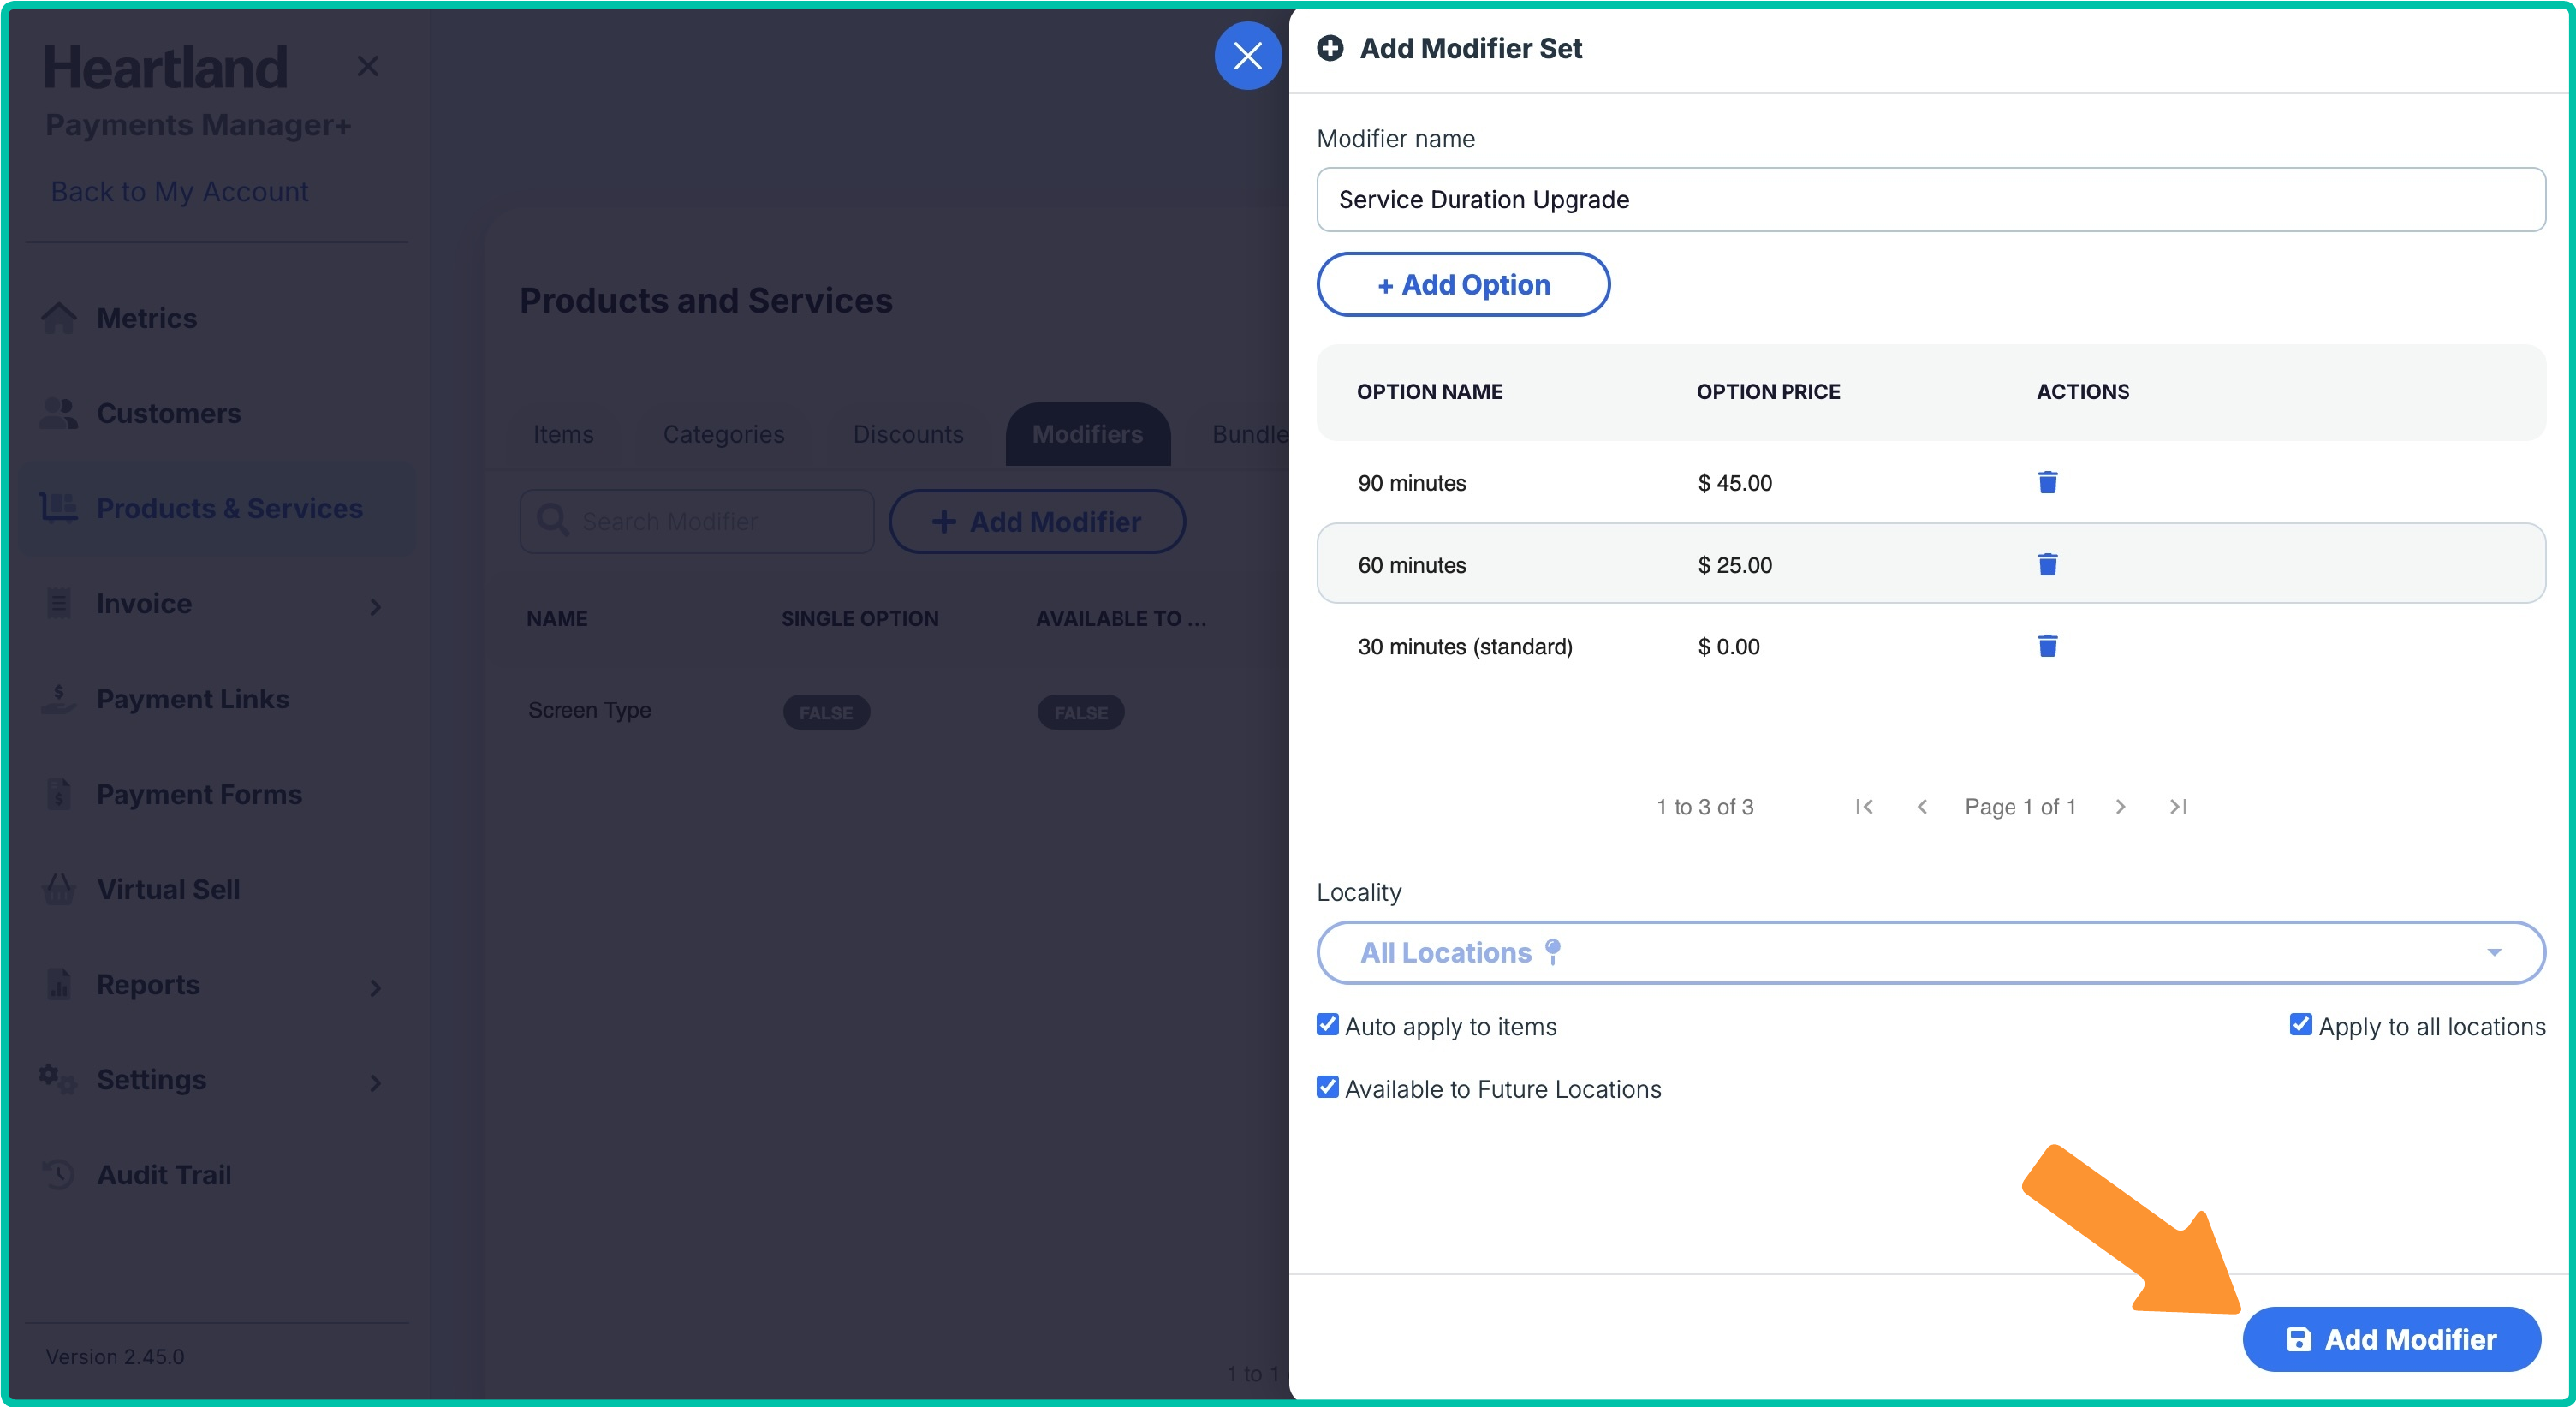Expand the Invoice submenu chevron
Viewport: 2576px width, 1407px height.
pyautogui.click(x=376, y=606)
